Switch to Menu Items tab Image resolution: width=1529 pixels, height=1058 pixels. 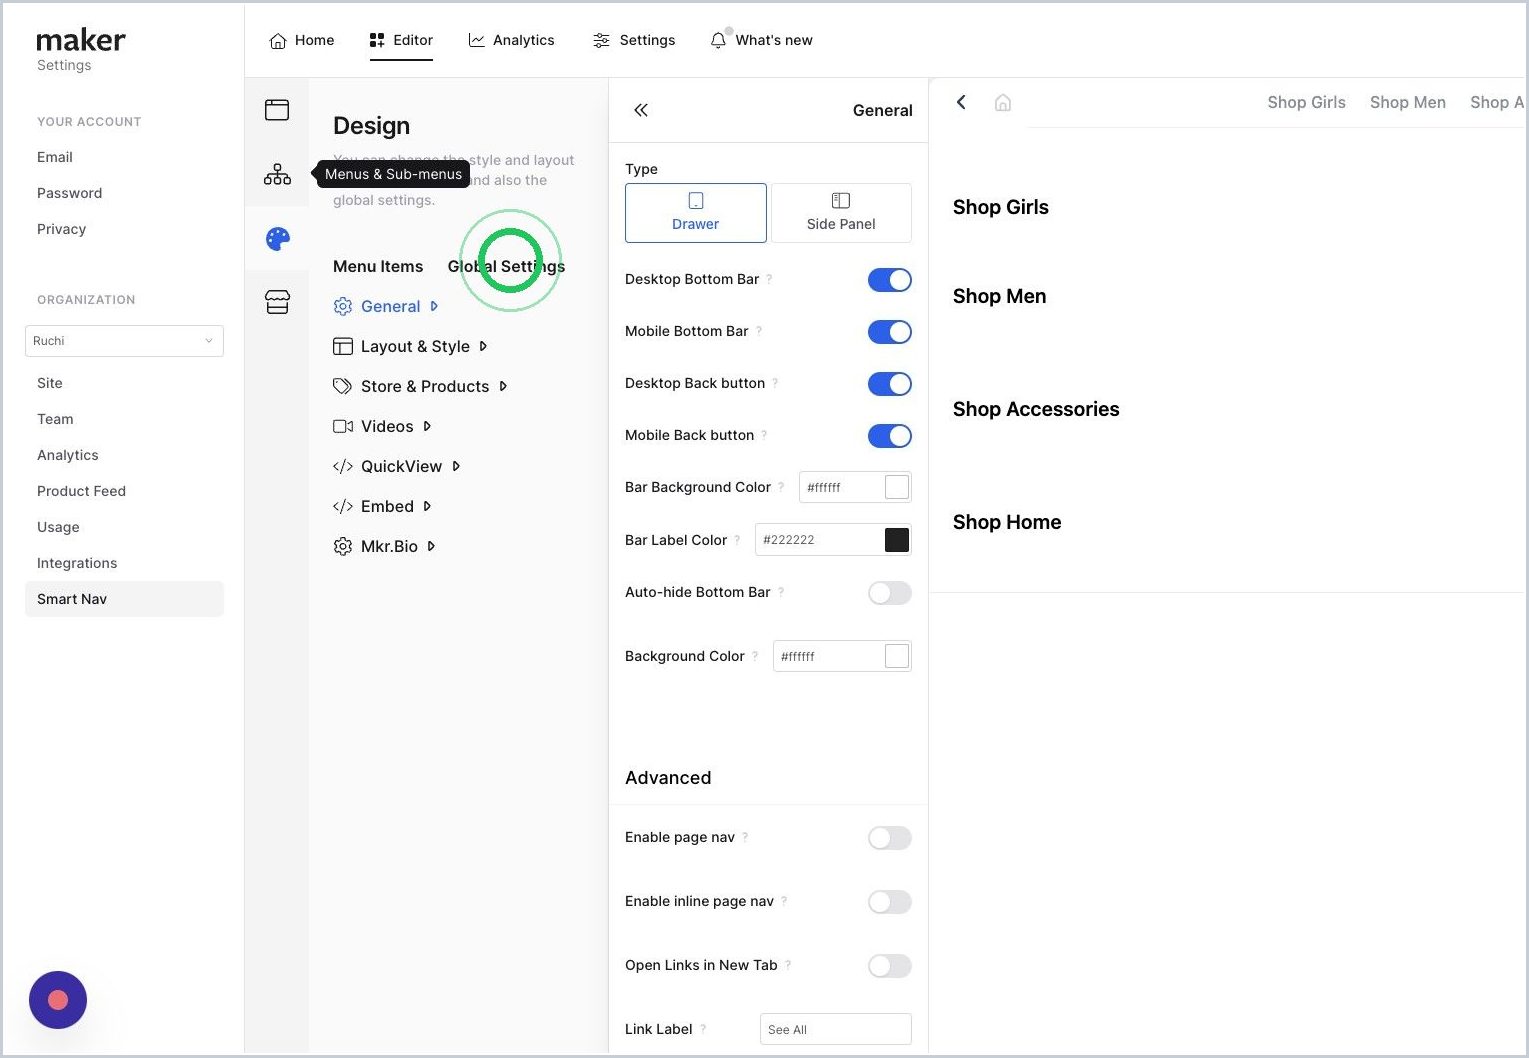click(x=378, y=266)
